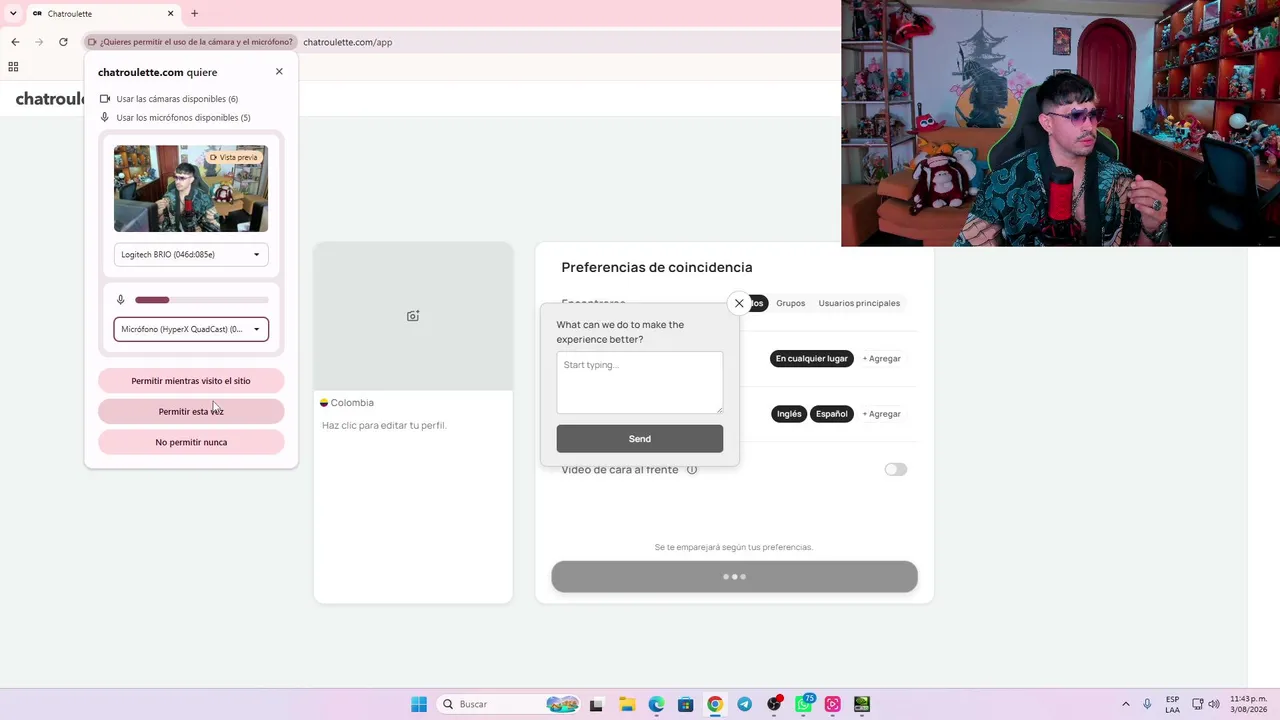
Task: Send the feedback message
Action: click(x=640, y=439)
